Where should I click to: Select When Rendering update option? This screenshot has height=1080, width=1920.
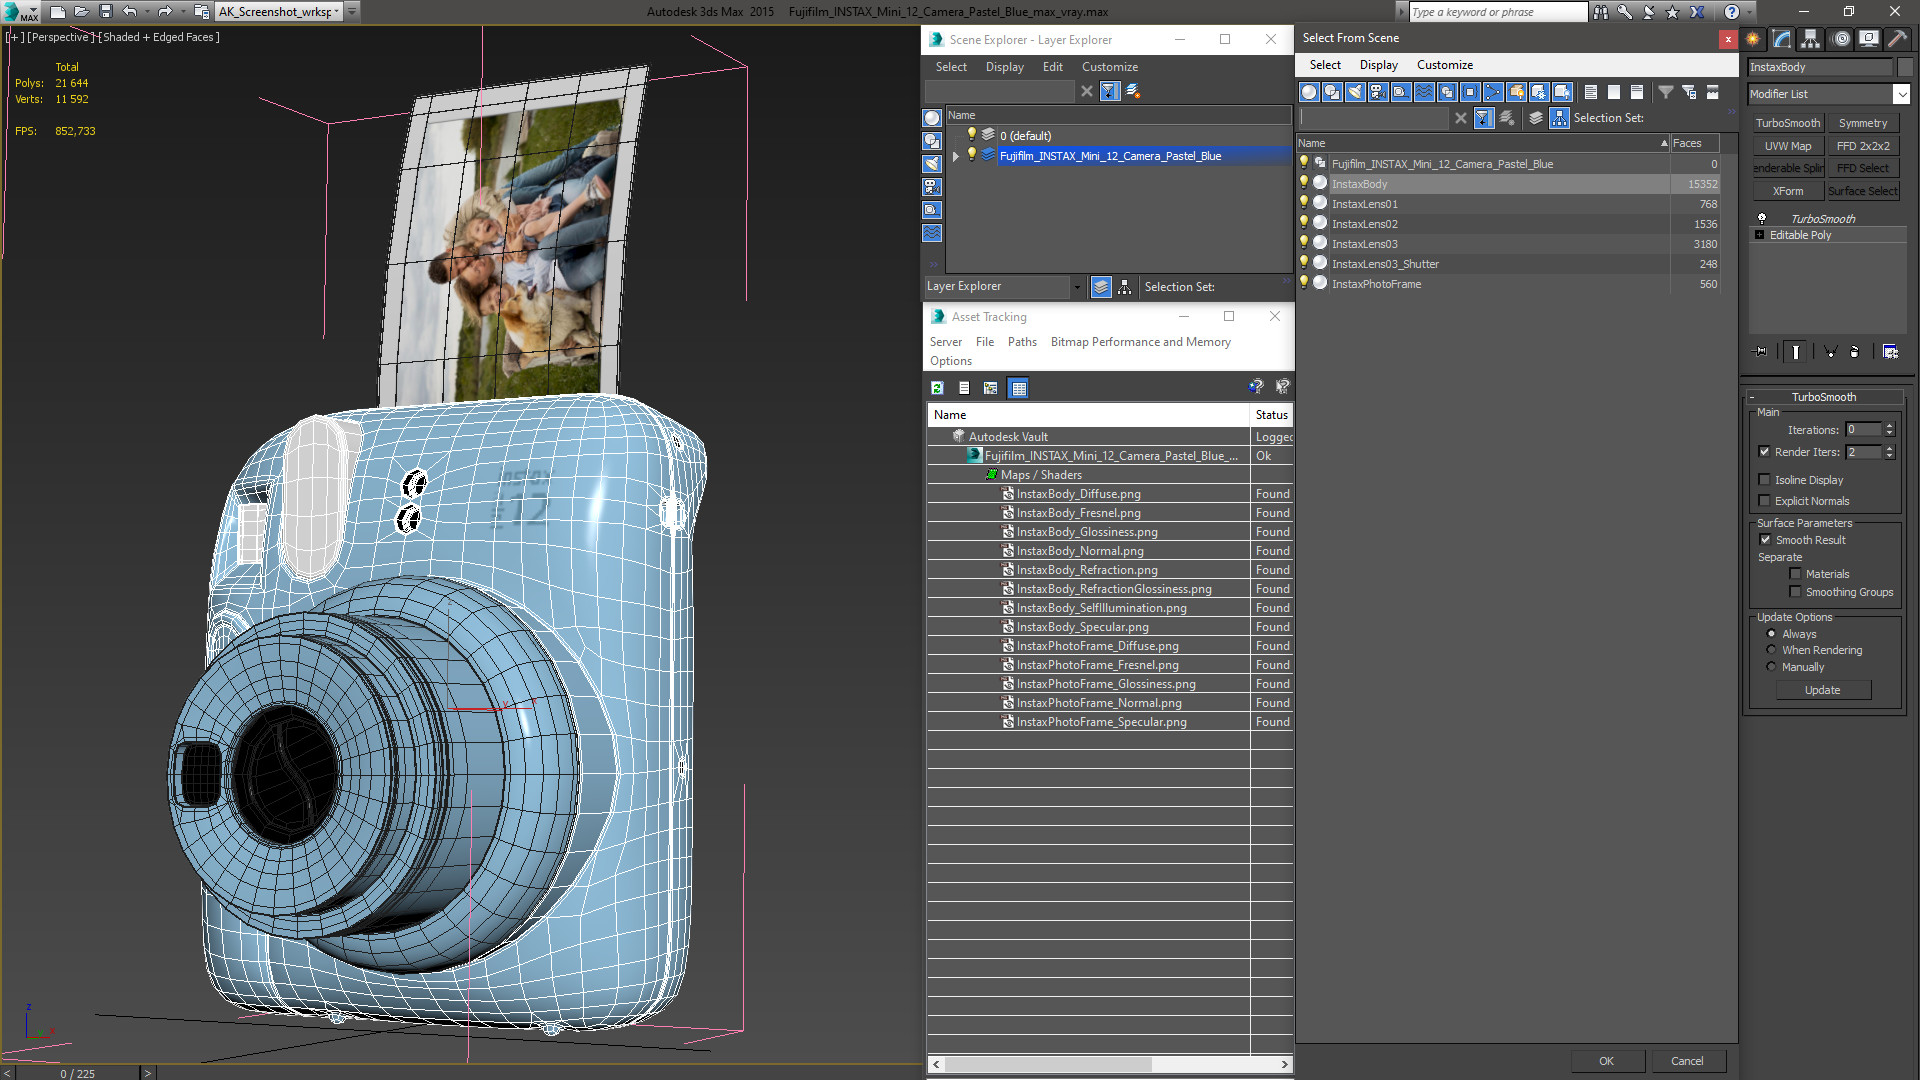[x=1772, y=650]
